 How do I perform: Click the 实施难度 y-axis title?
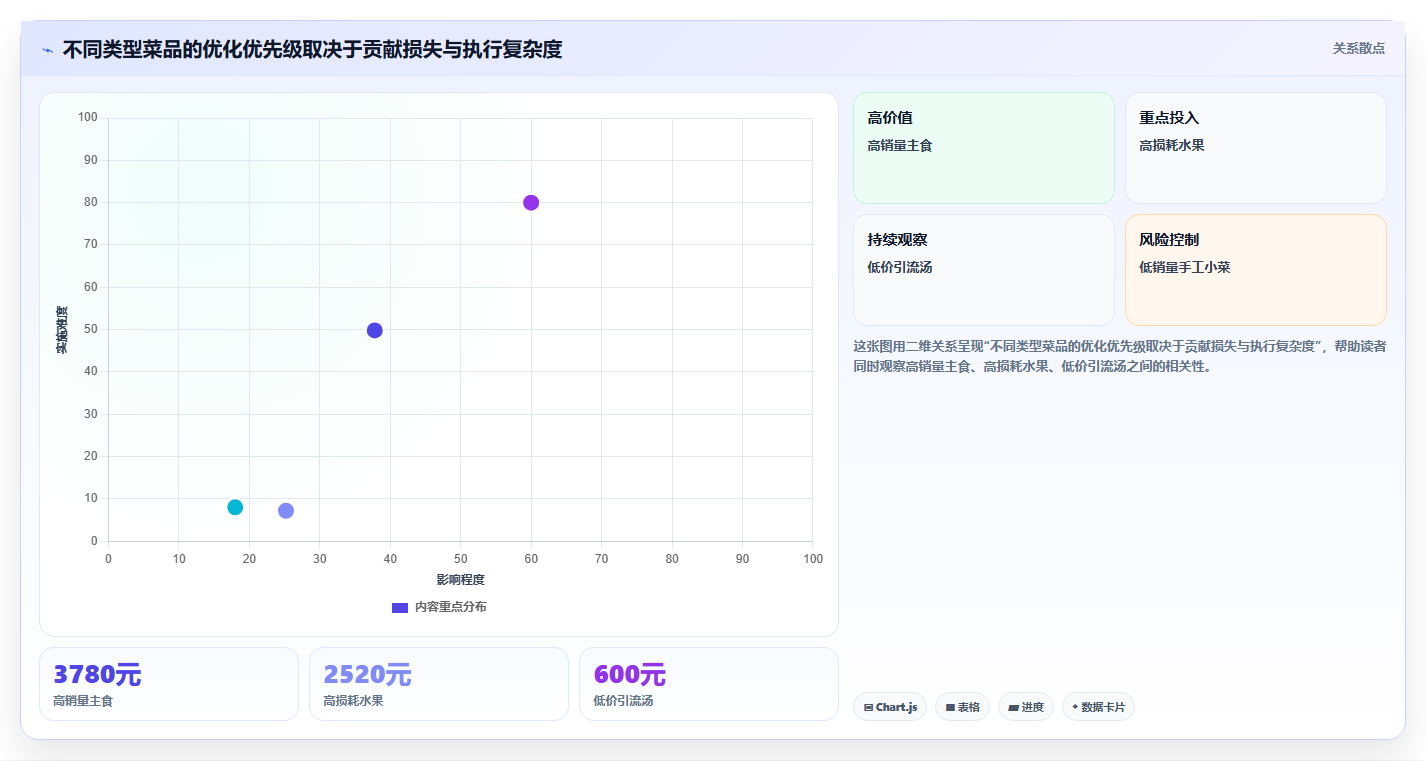pyautogui.click(x=62, y=330)
